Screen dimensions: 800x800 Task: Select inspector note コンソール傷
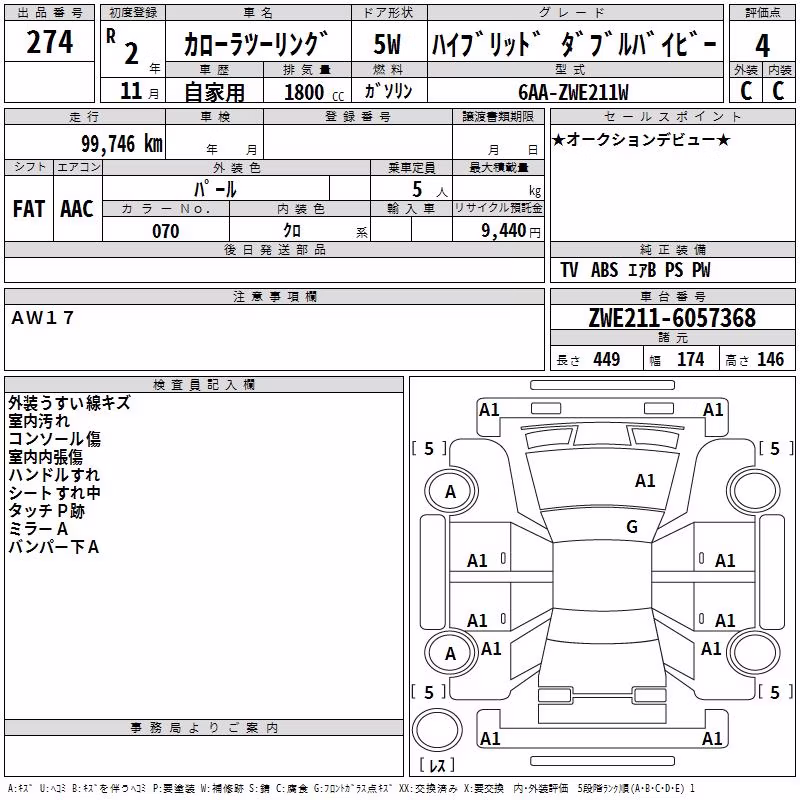click(55, 439)
